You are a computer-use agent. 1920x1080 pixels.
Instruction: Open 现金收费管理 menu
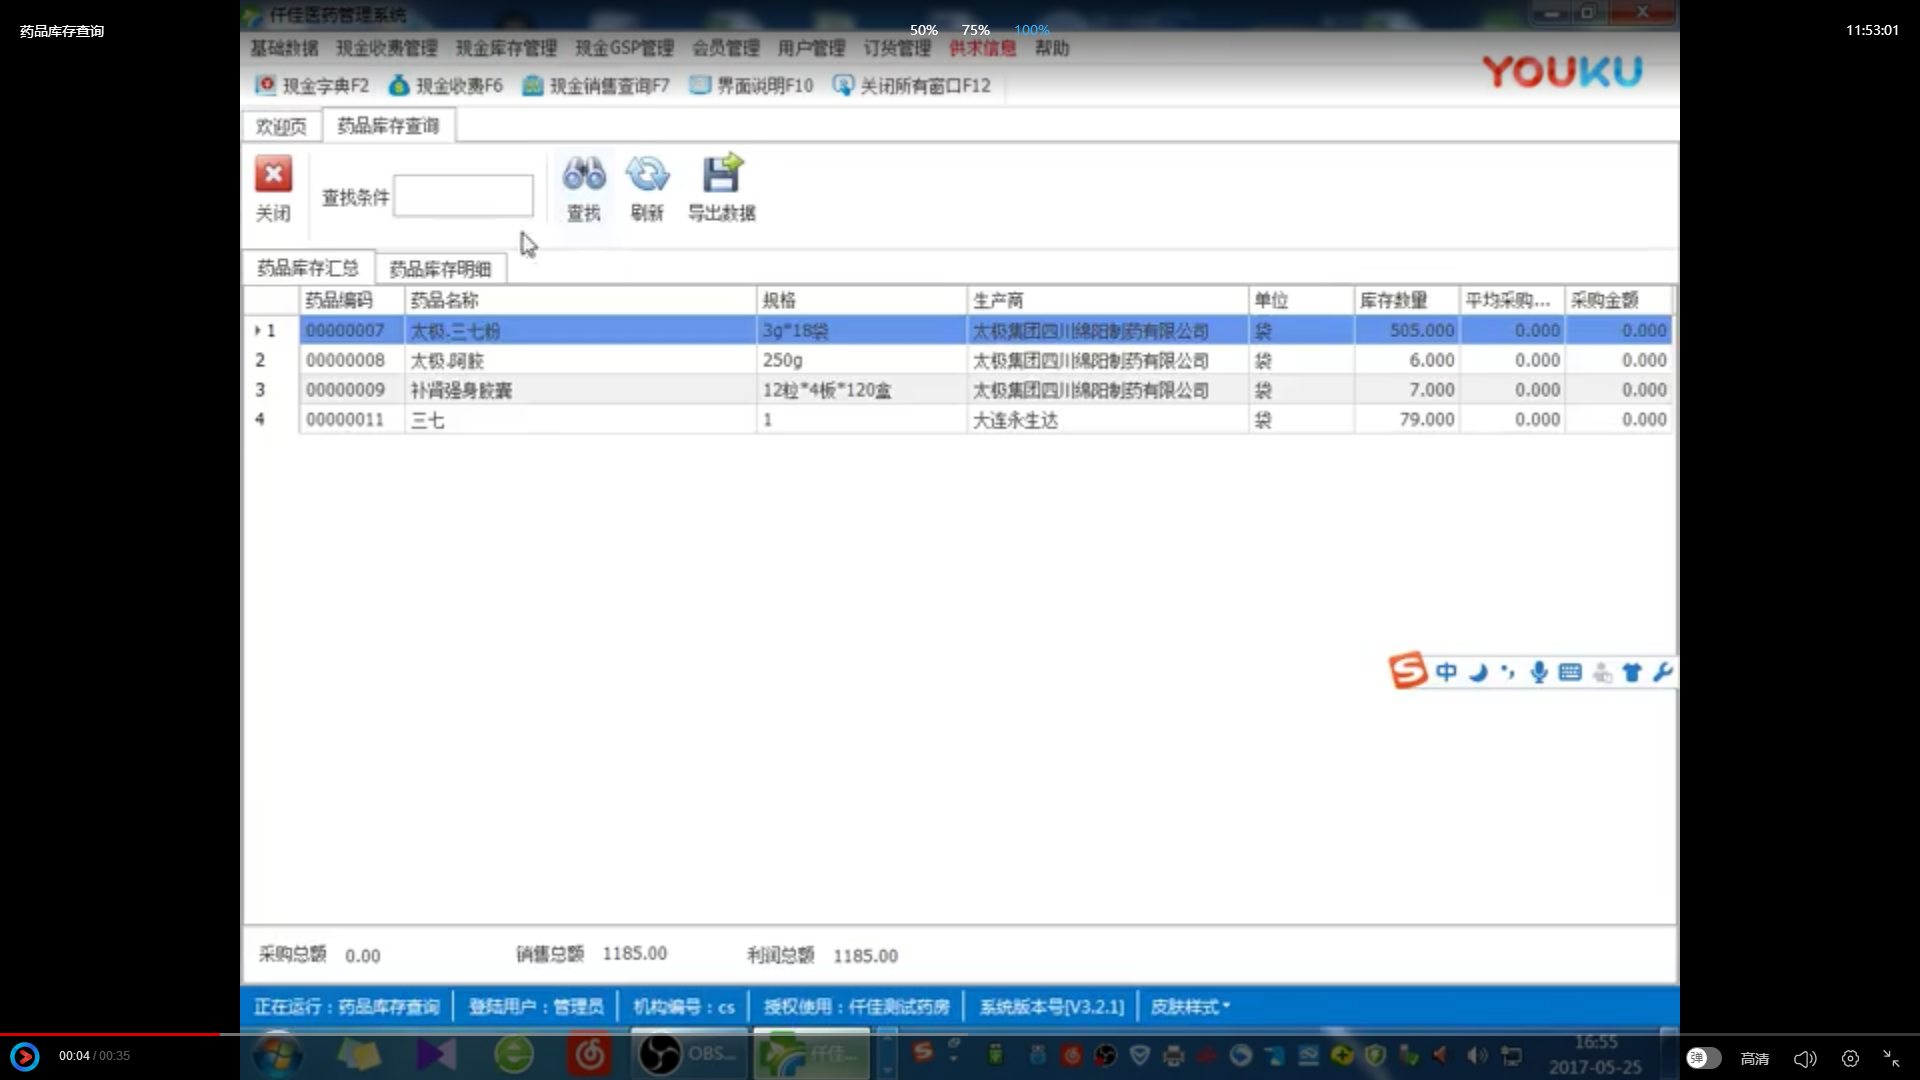pyautogui.click(x=387, y=48)
